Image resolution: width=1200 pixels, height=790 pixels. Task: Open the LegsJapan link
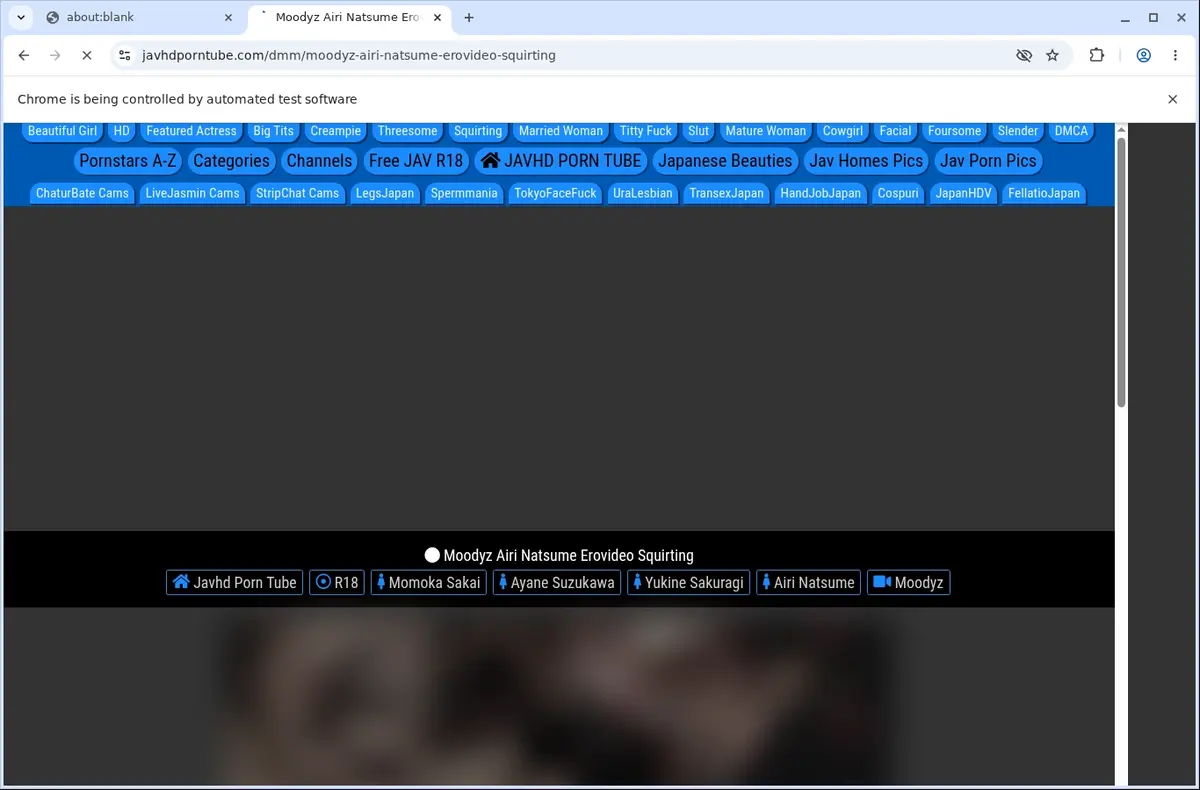(385, 193)
